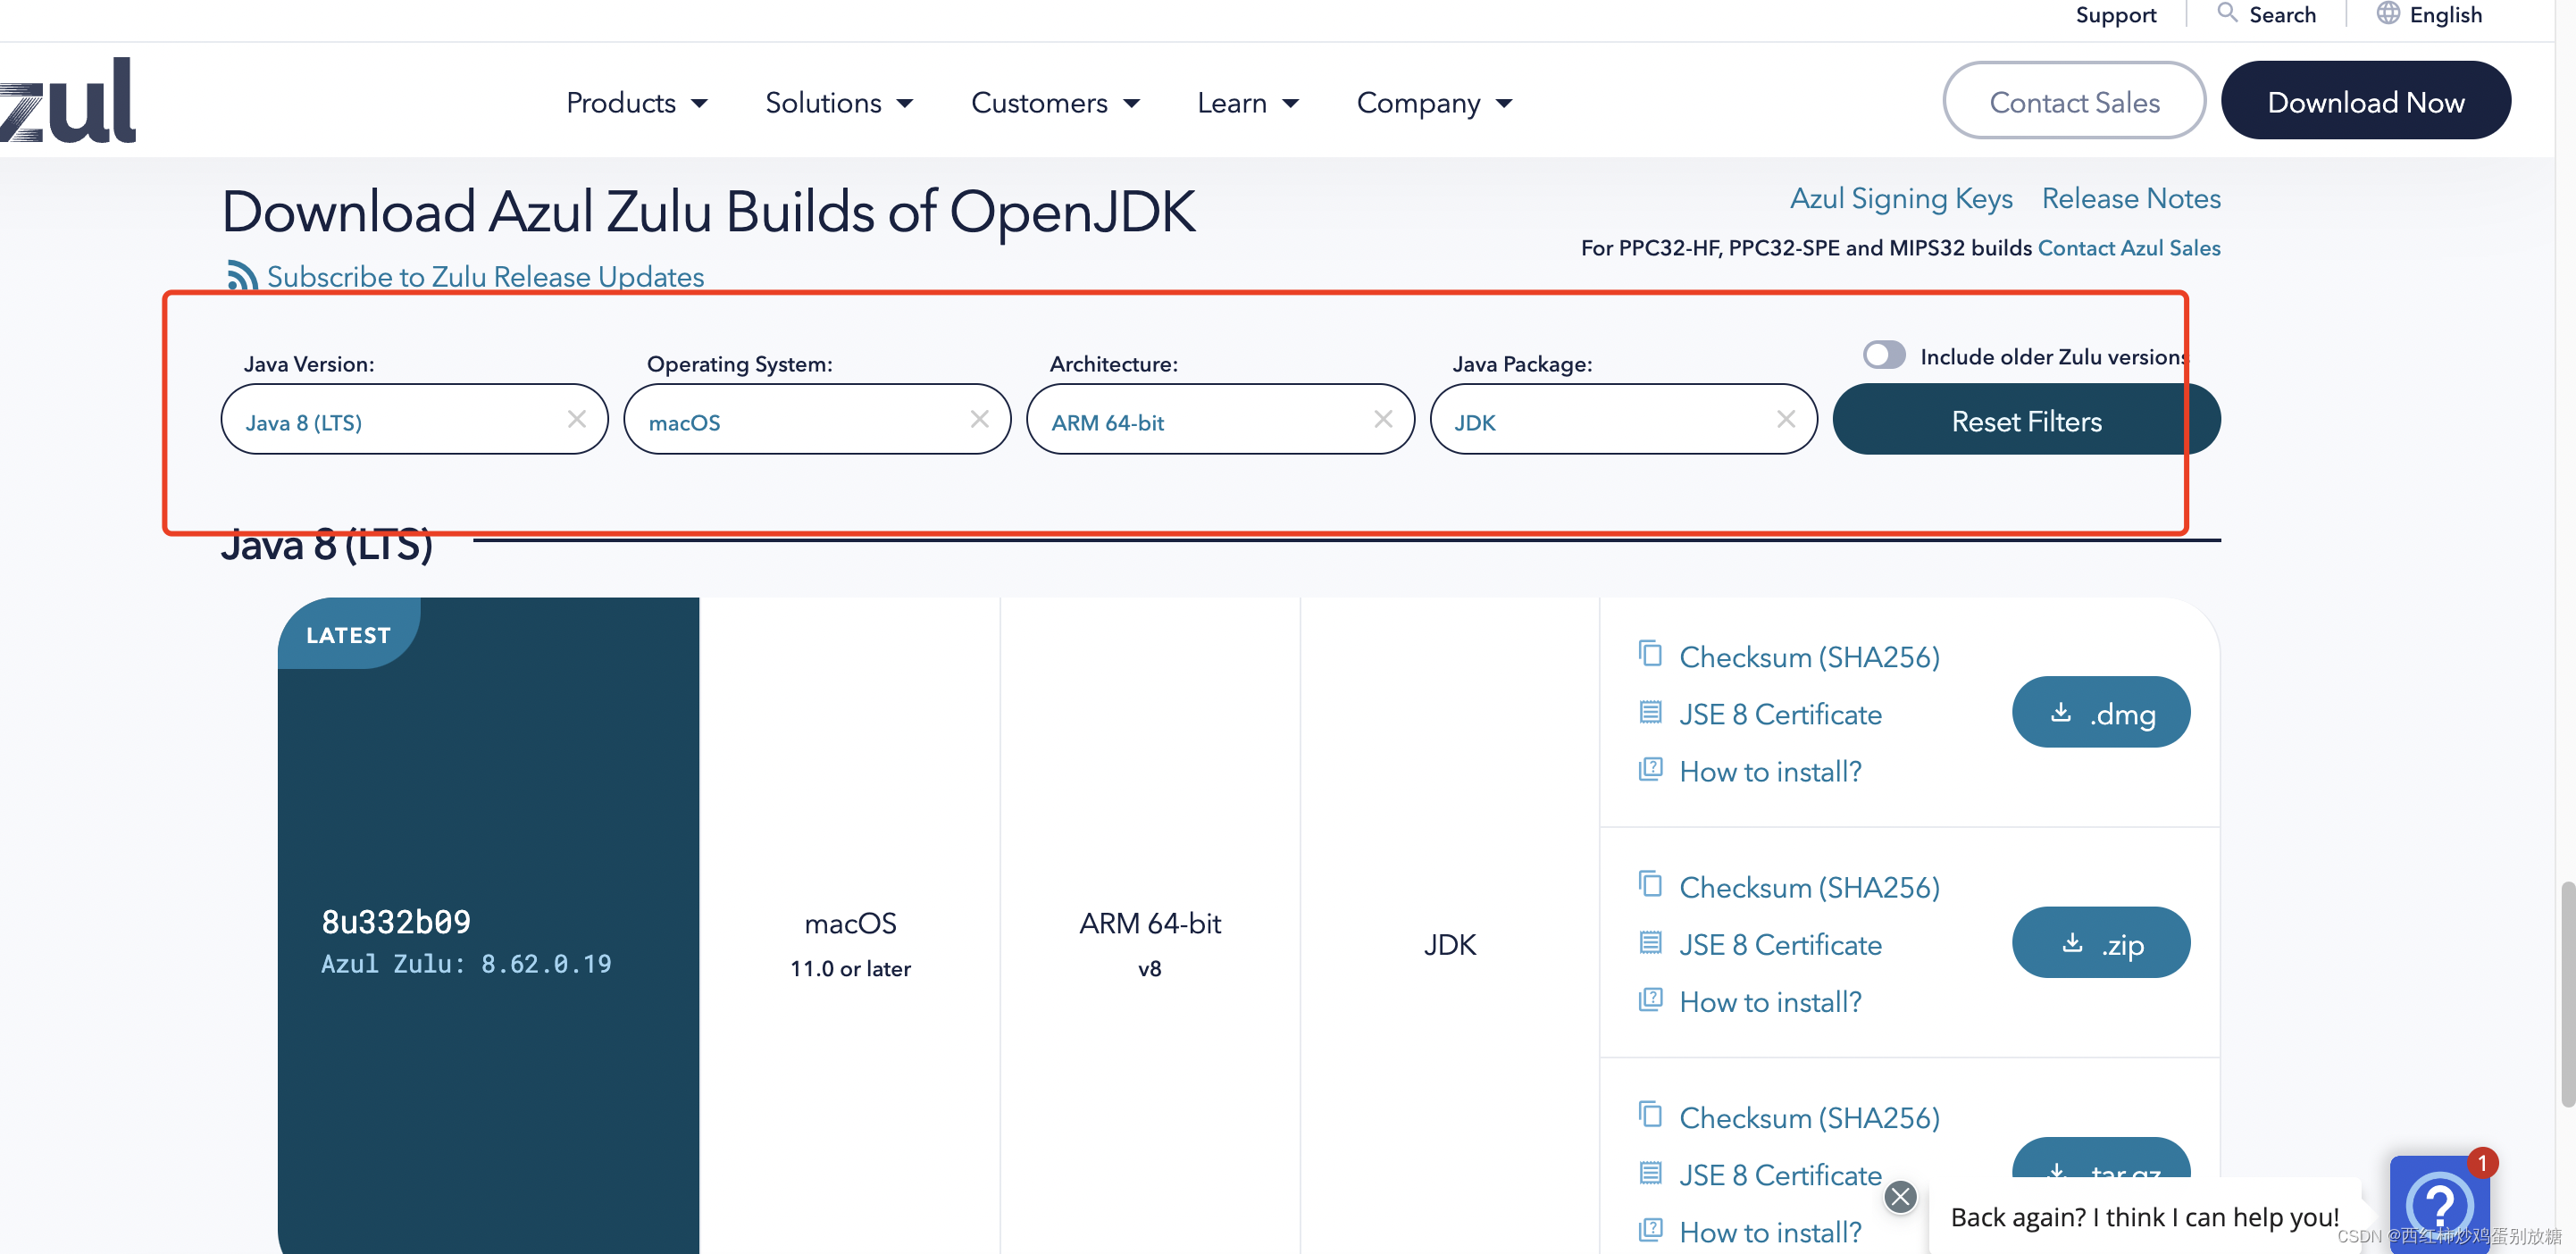The height and width of the screenshot is (1254, 2576).
Task: Open How to install? link for tar.gz
Action: 1770,1231
